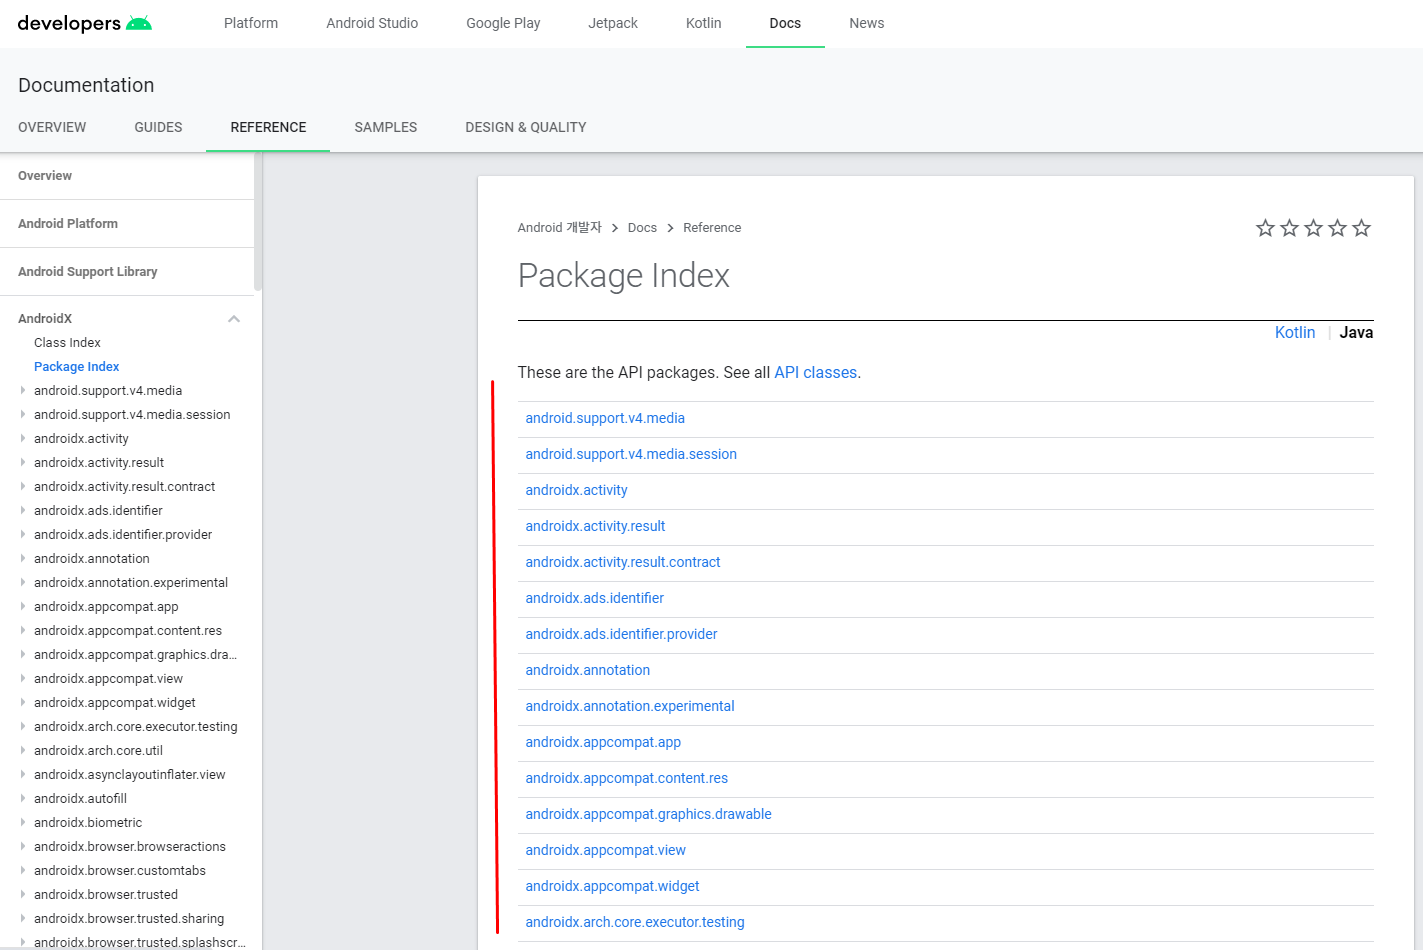
Task: Open androidx.arch.core.executor.testing link in list
Action: (x=635, y=922)
